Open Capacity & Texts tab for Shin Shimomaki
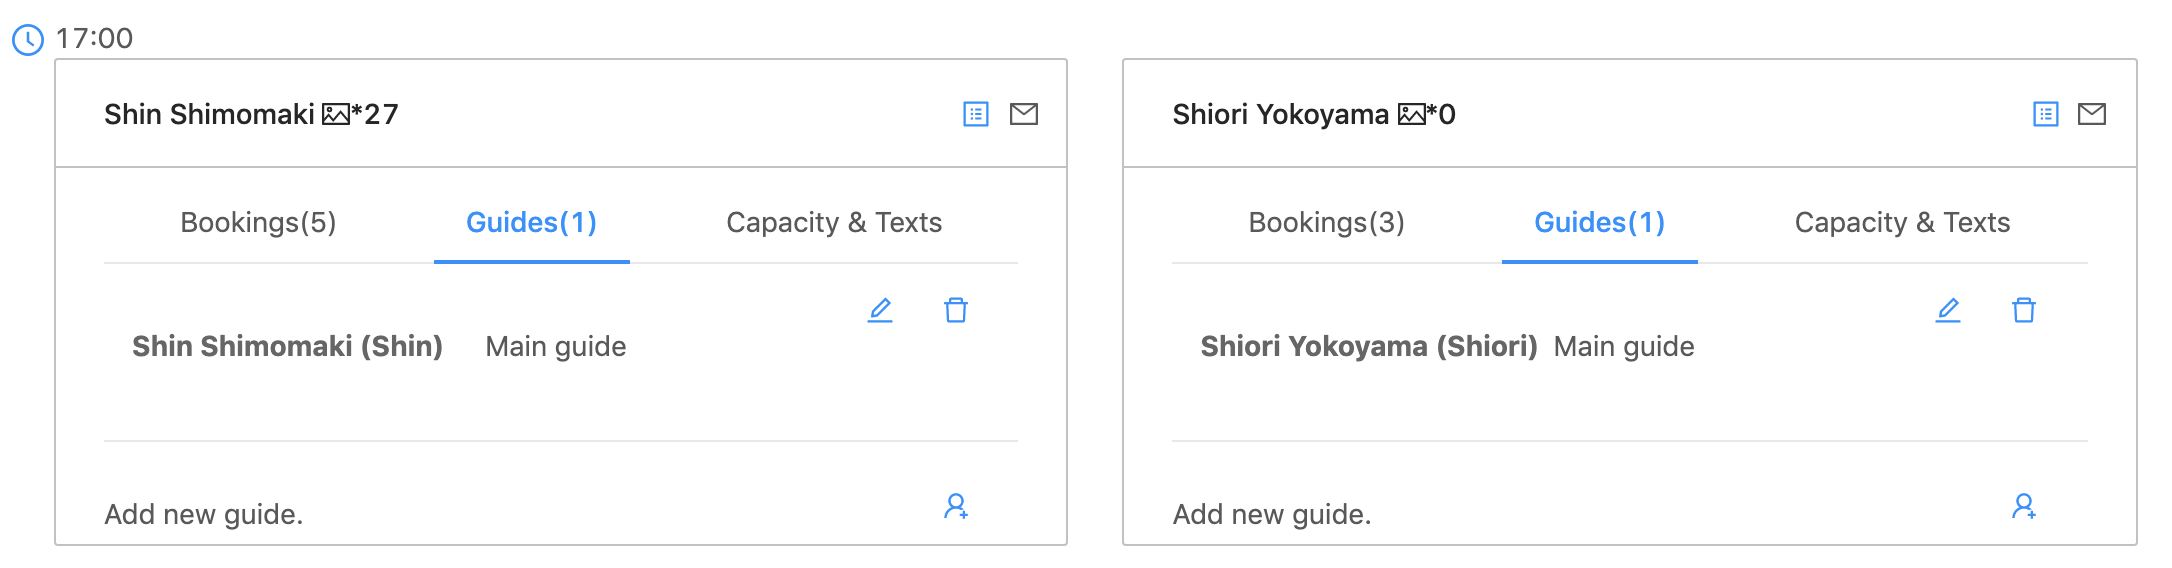 tap(834, 222)
